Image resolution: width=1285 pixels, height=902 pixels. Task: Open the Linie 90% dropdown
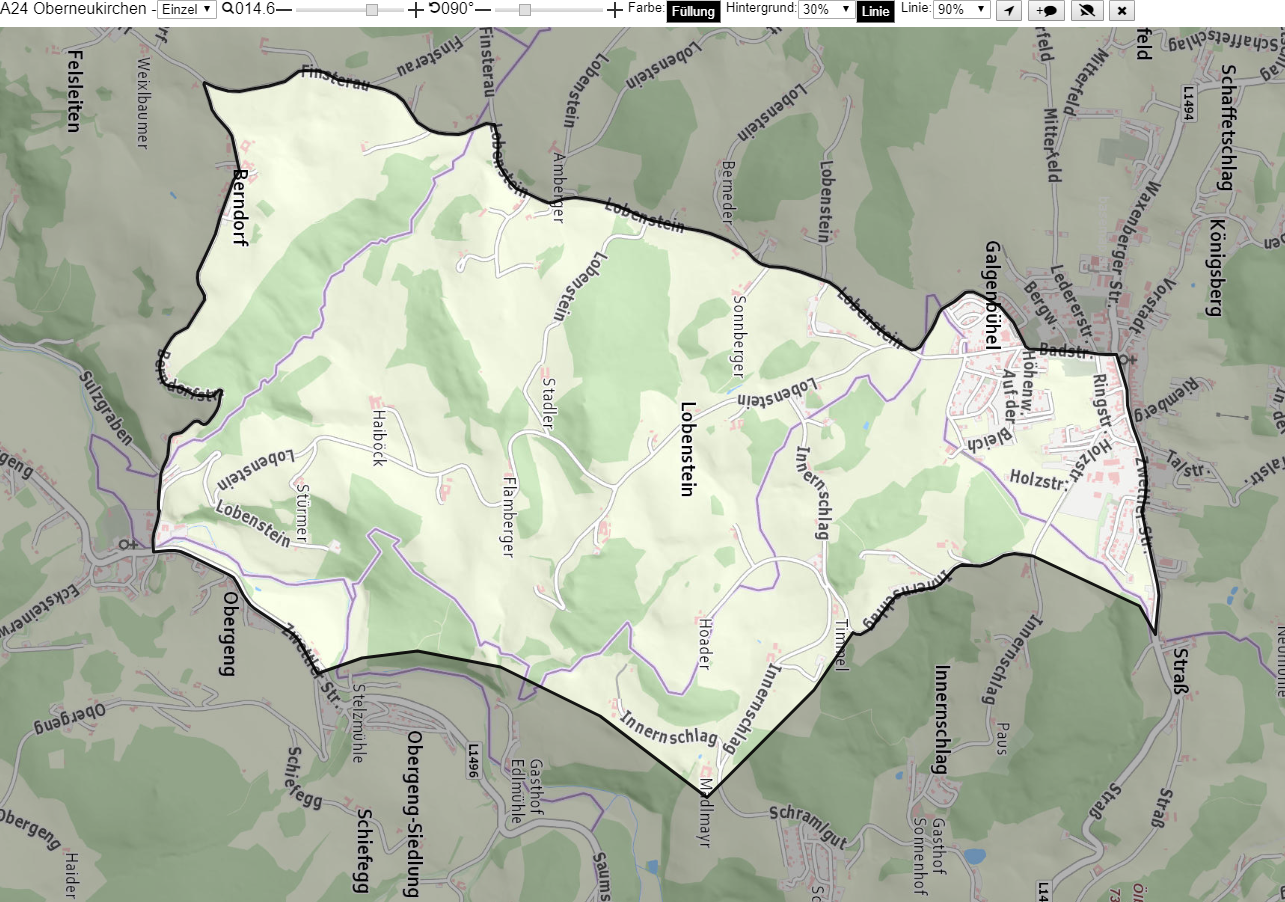962,10
